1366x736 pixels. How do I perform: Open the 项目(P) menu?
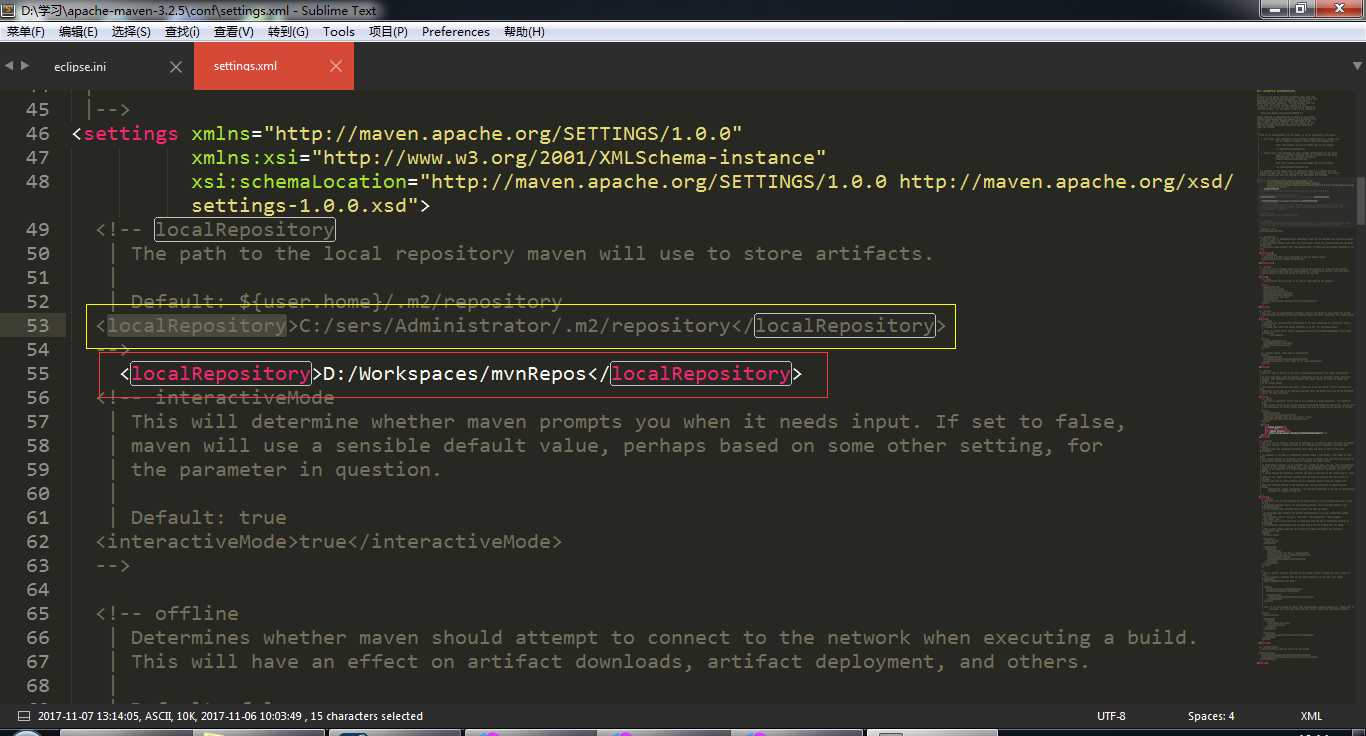388,31
